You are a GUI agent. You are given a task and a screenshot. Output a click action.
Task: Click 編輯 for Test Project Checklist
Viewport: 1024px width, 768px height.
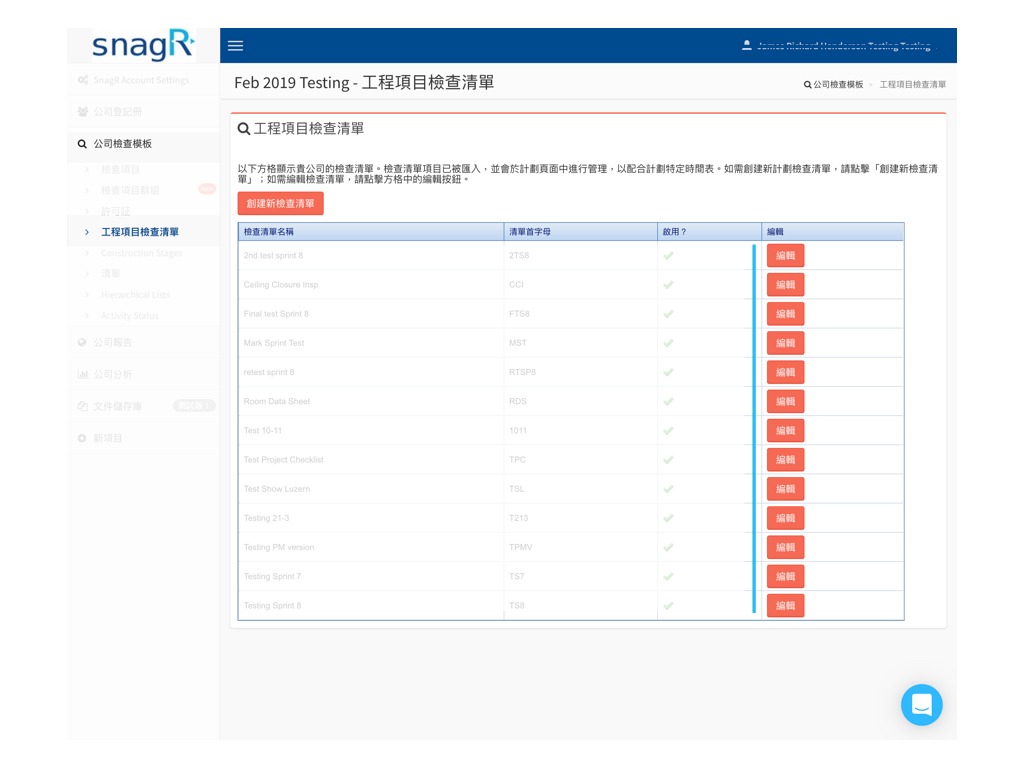point(785,460)
